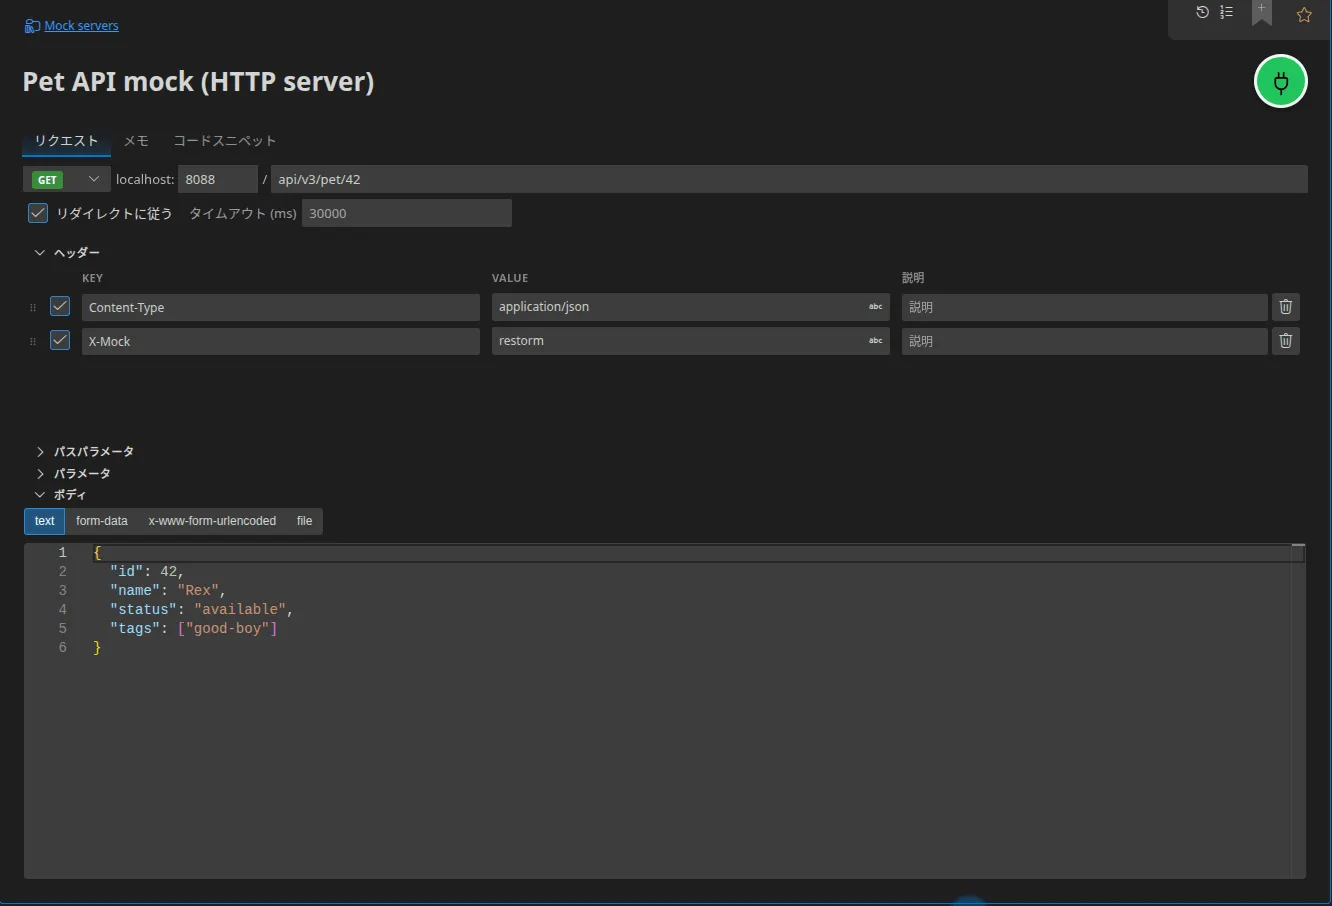Viewport: 1332px width, 906px height.
Task: Click the abc type icon for restorm value
Action: click(x=875, y=341)
